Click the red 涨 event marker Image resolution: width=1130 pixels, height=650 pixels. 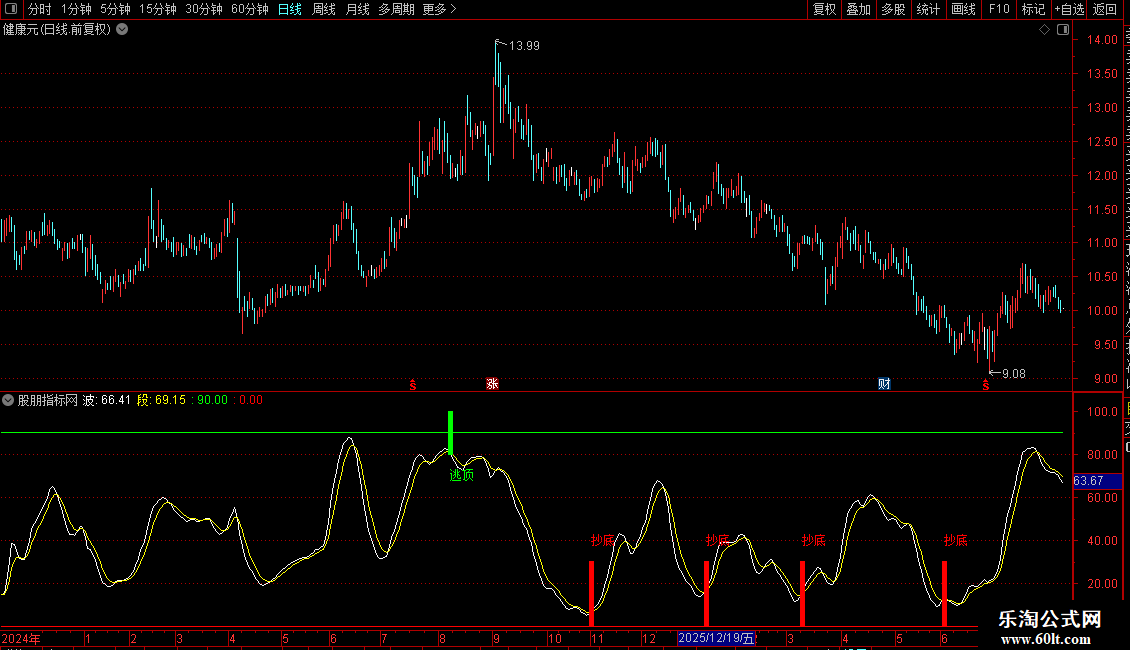click(x=492, y=384)
